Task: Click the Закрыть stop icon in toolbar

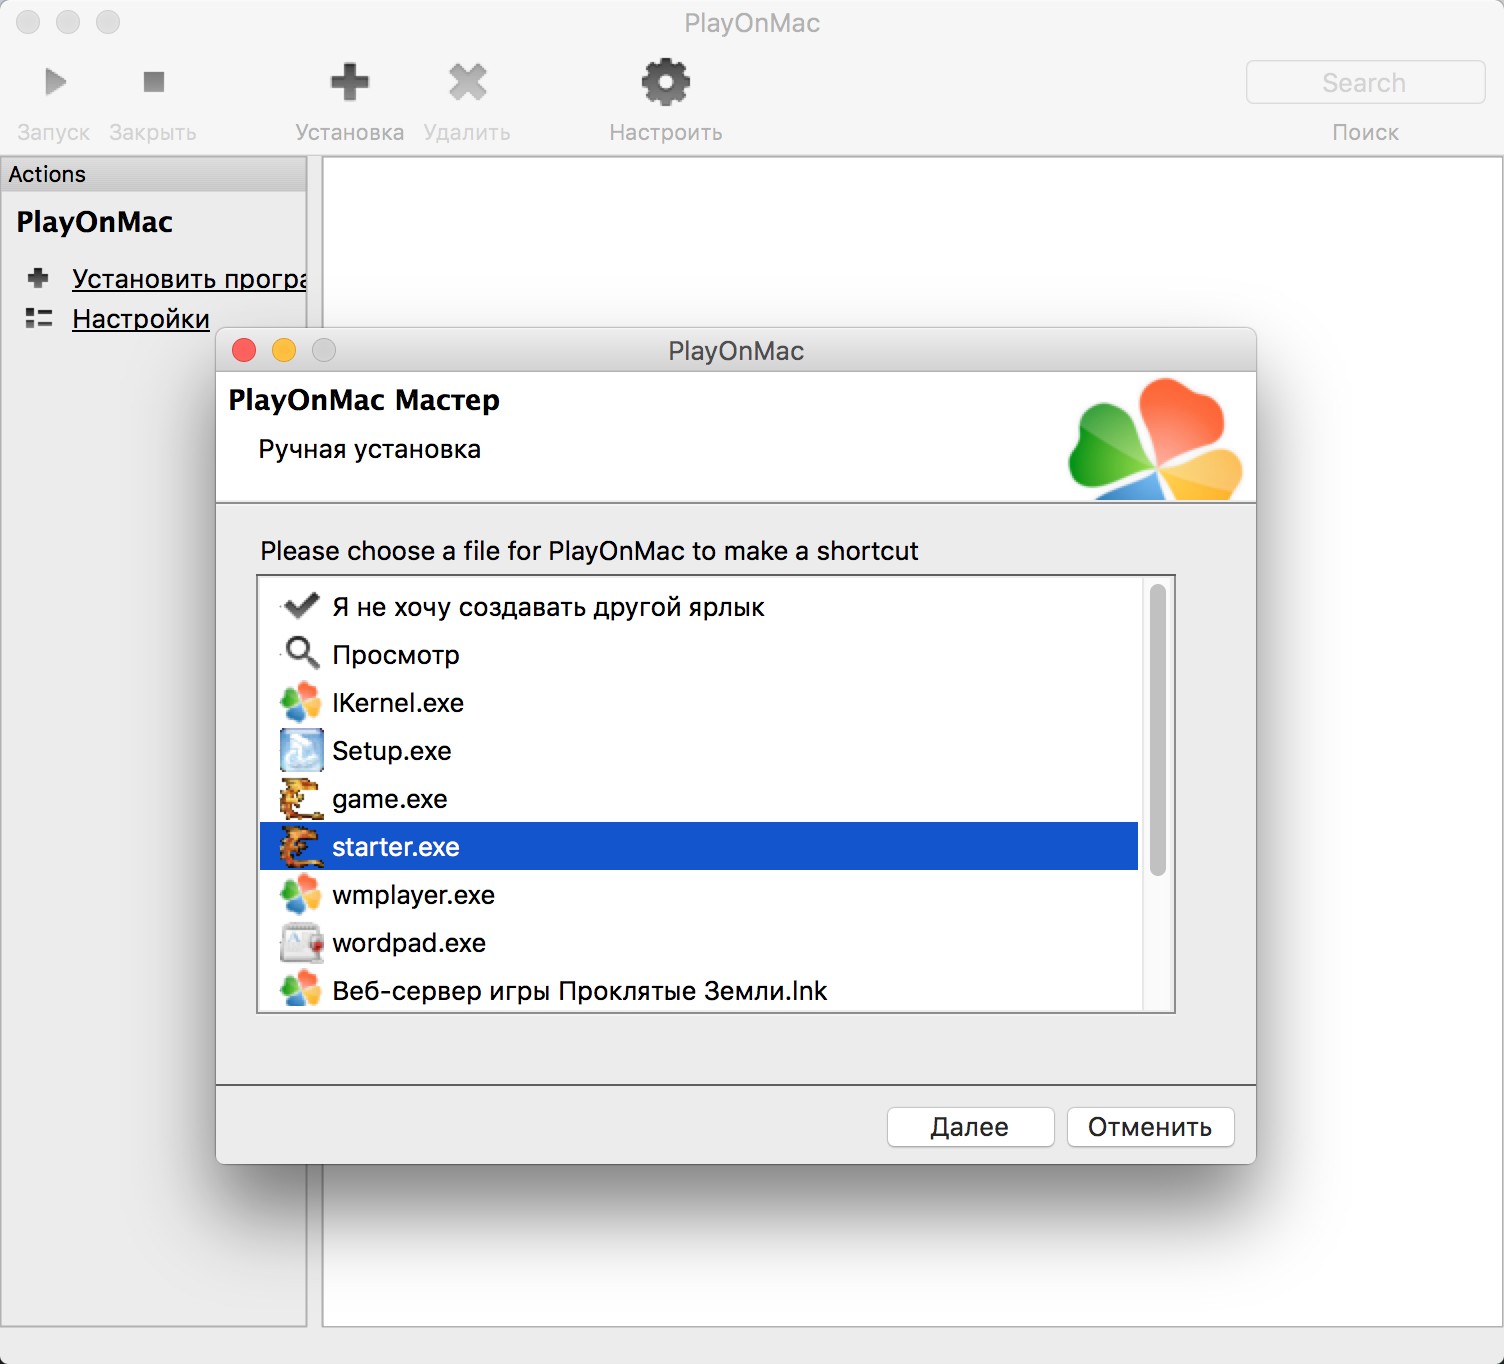Action: click(x=153, y=82)
